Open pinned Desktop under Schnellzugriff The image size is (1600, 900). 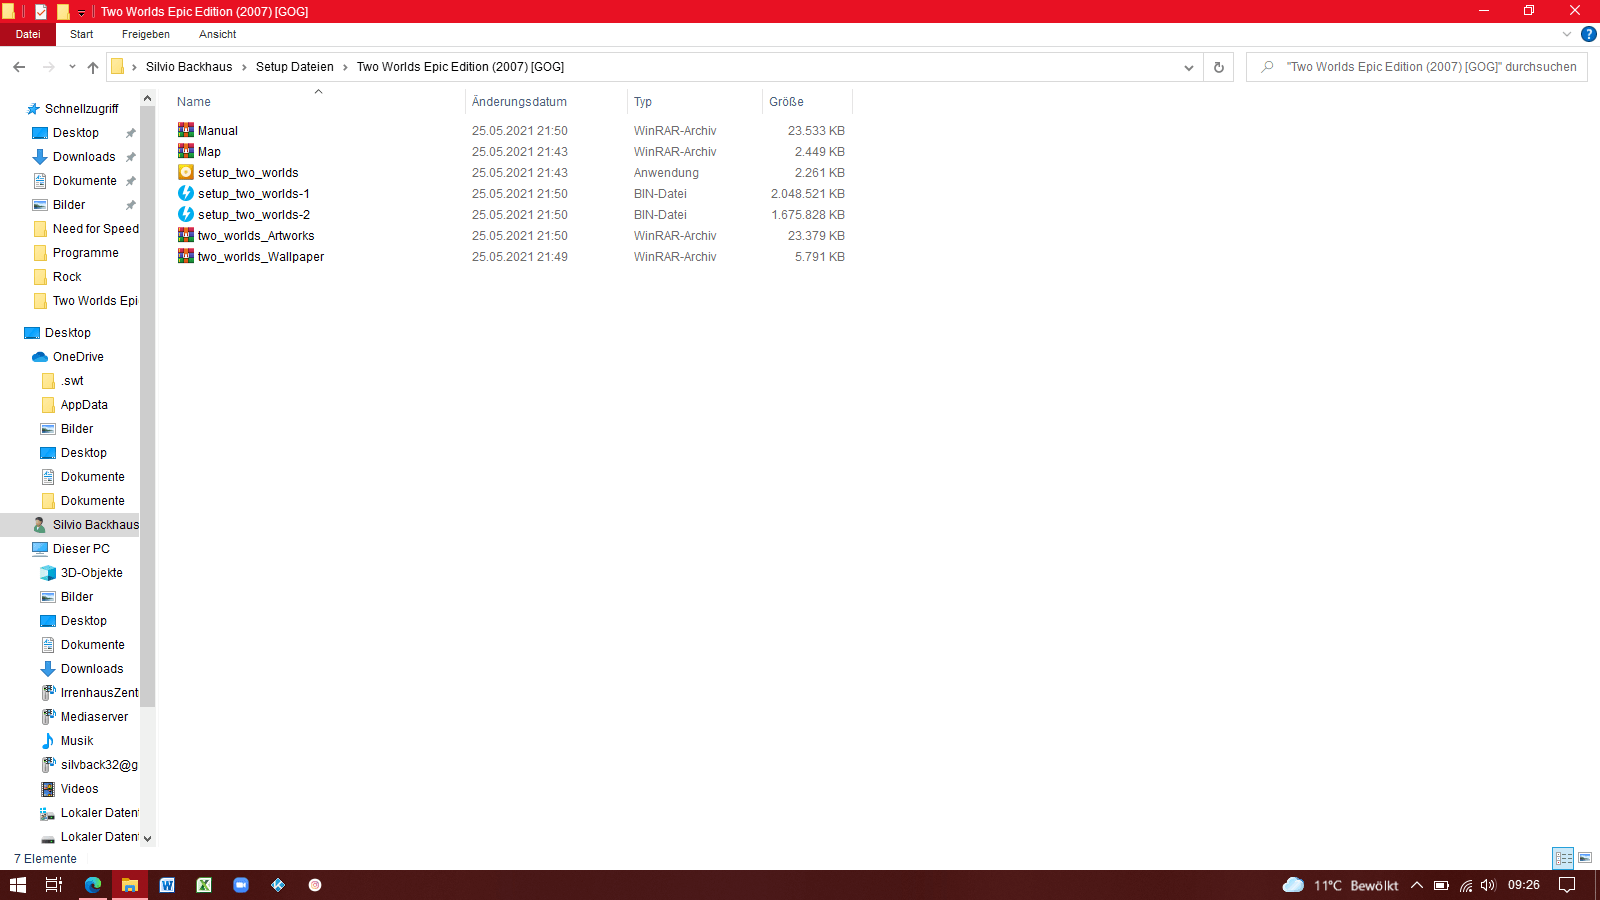click(75, 133)
